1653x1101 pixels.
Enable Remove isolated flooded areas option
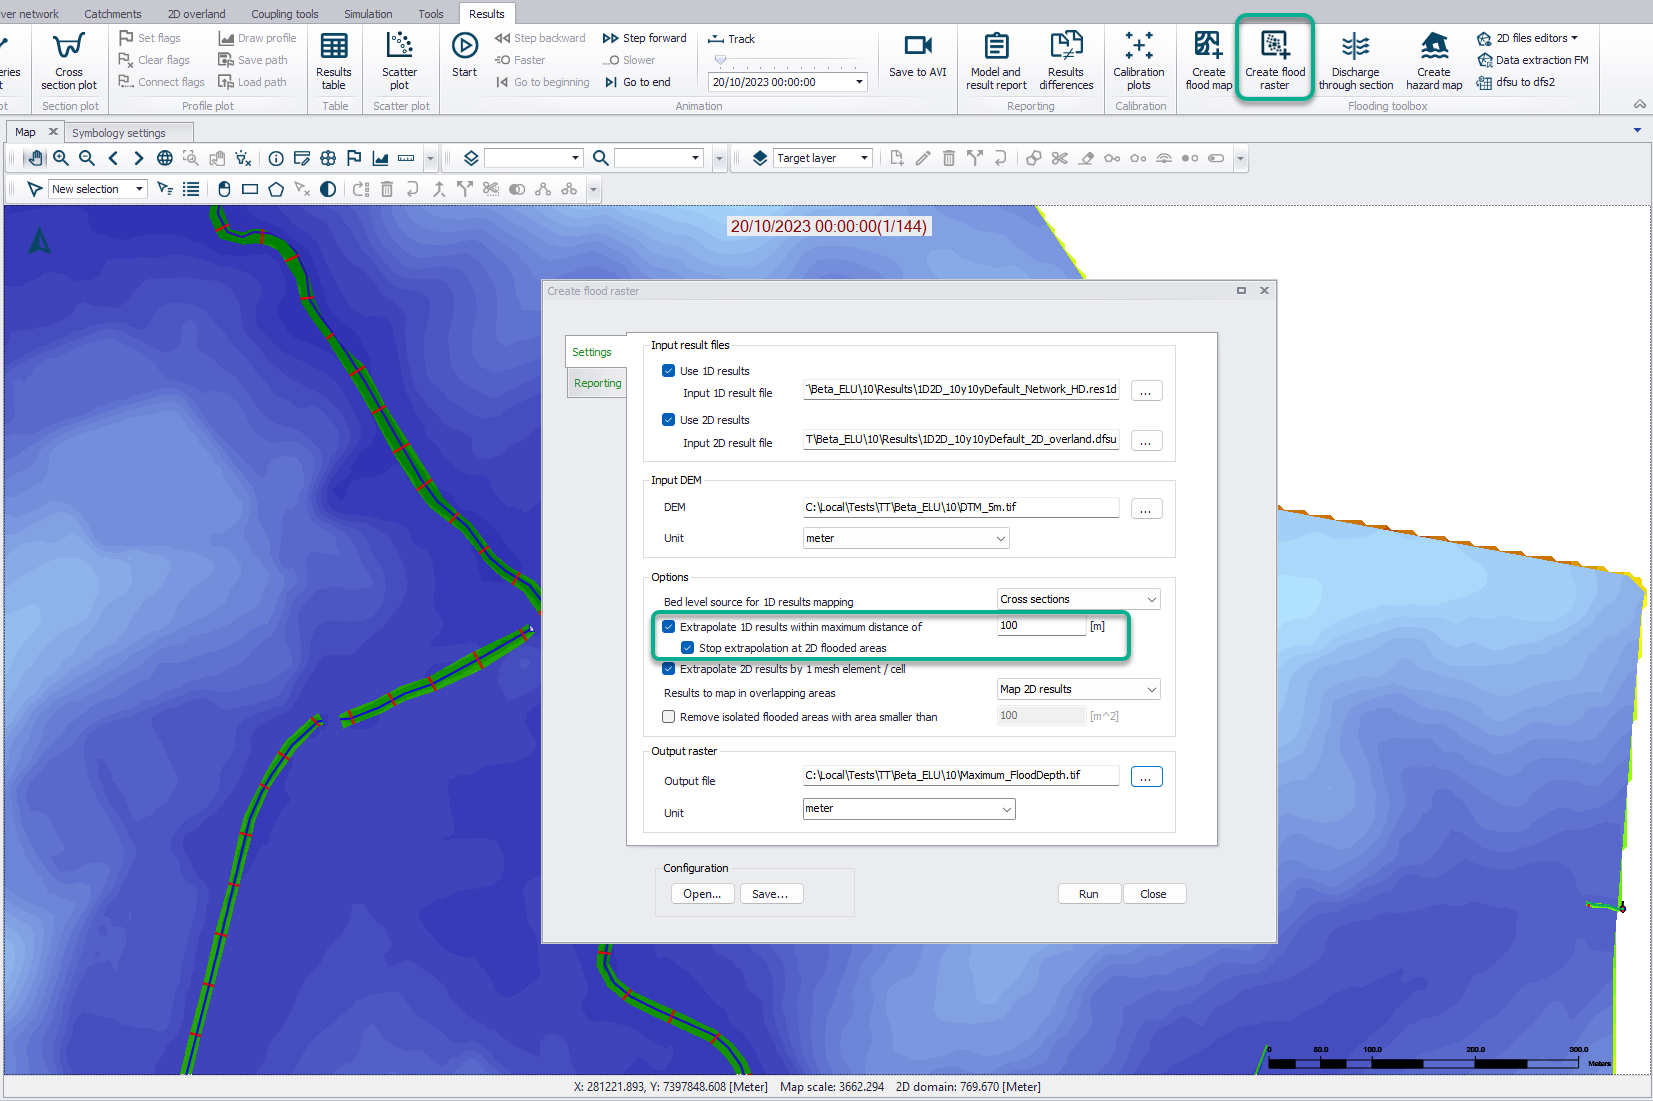[x=669, y=717]
